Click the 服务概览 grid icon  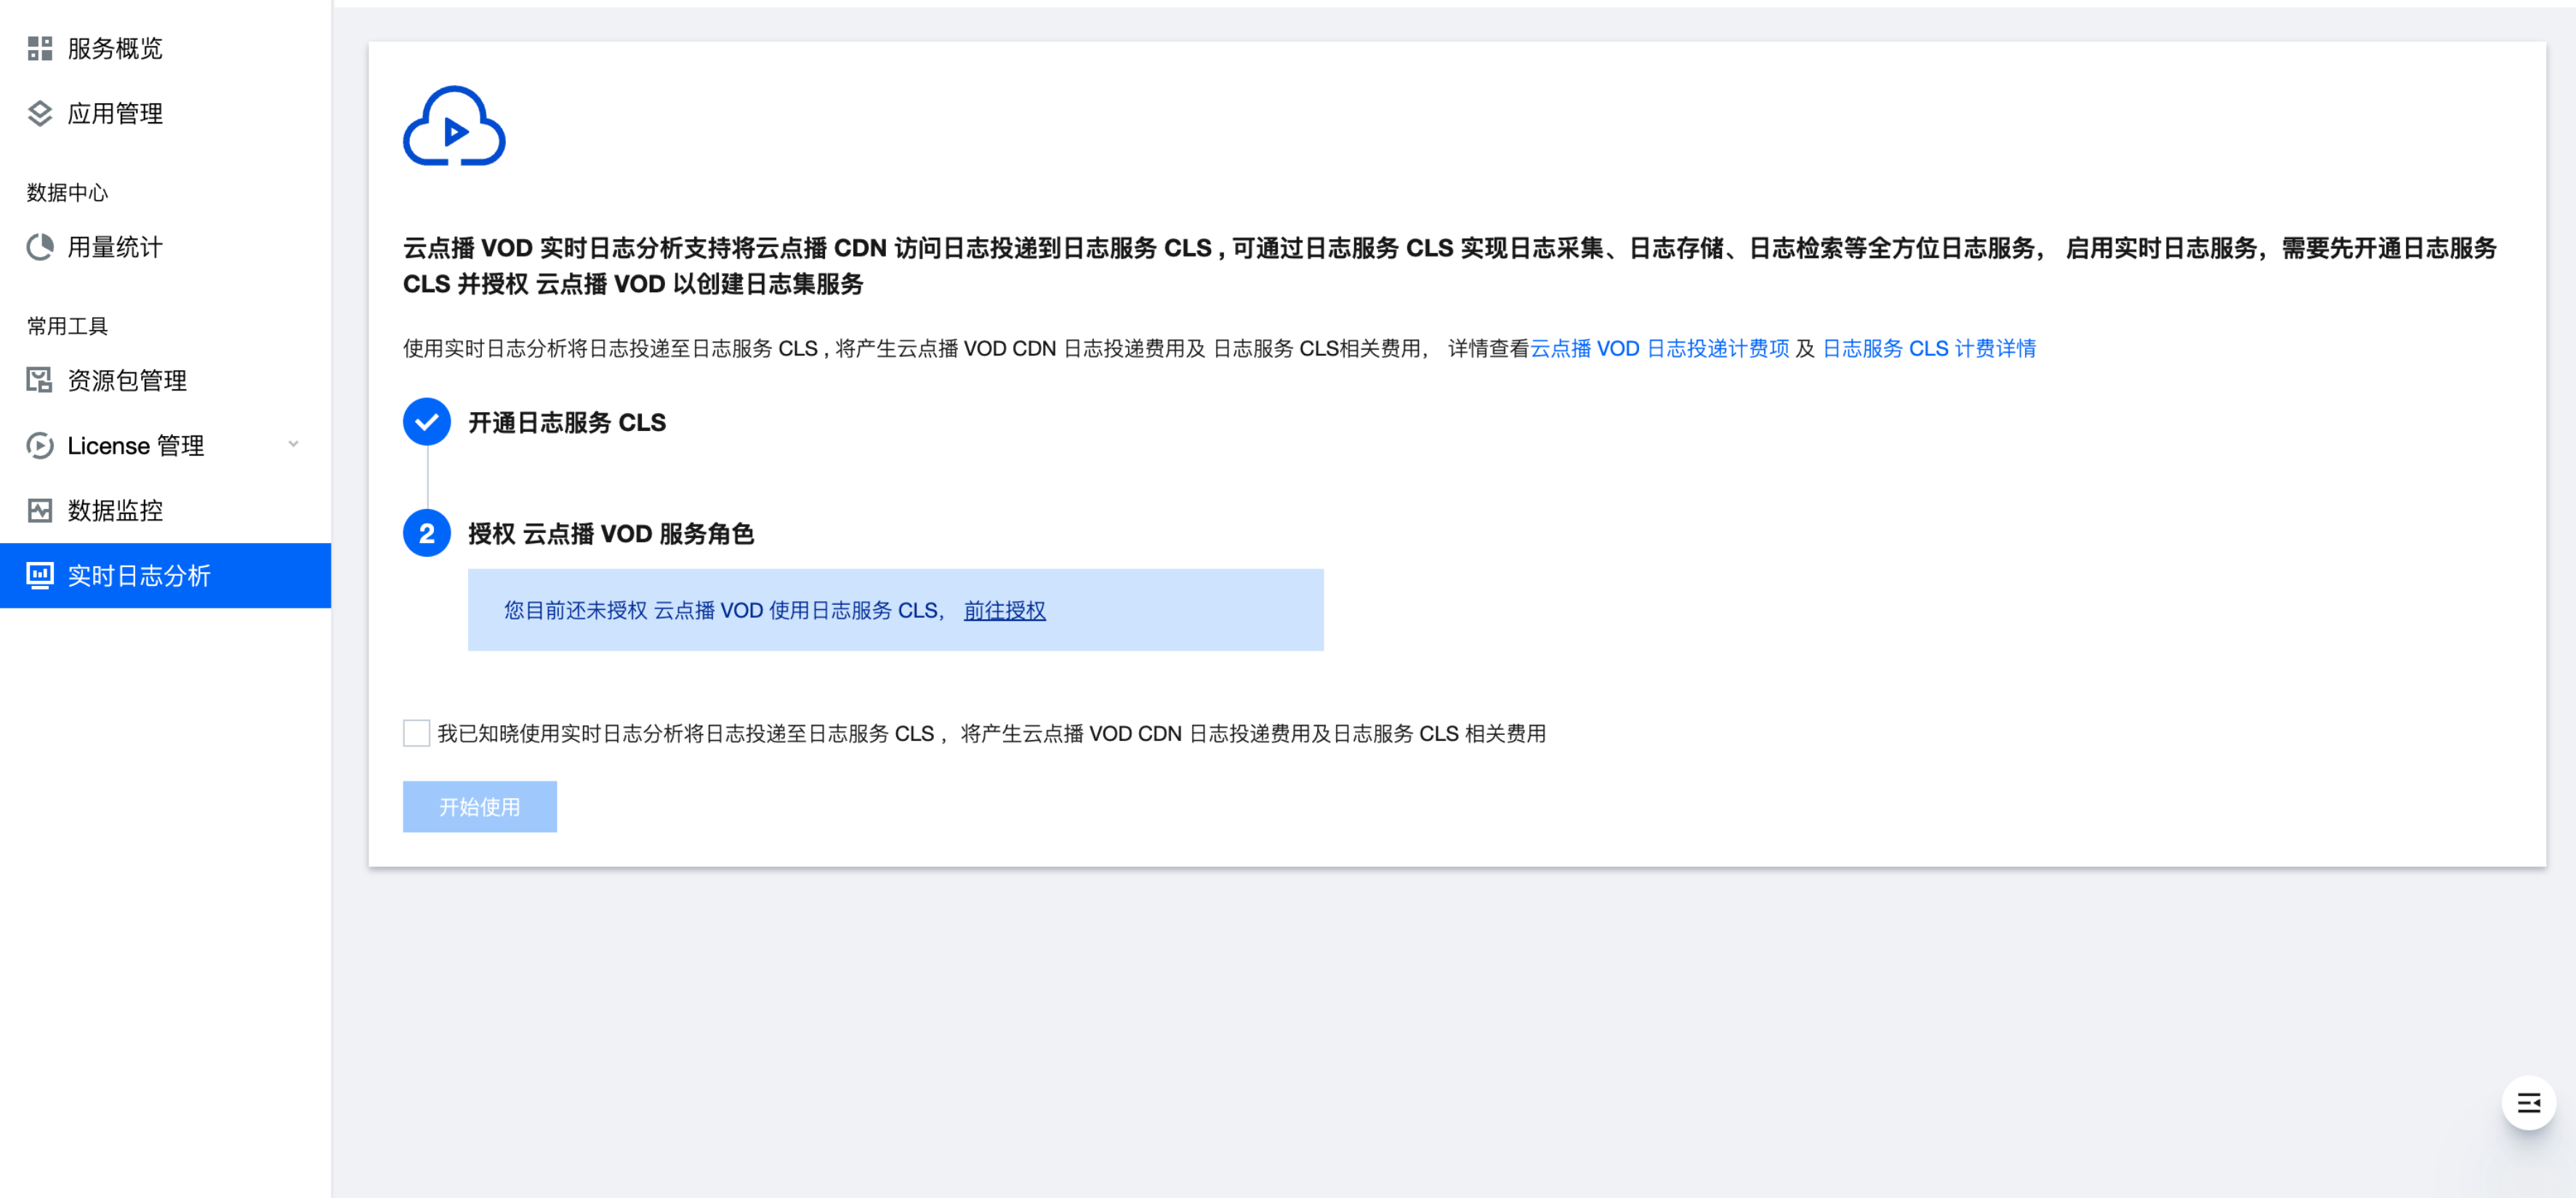pyautogui.click(x=40, y=48)
